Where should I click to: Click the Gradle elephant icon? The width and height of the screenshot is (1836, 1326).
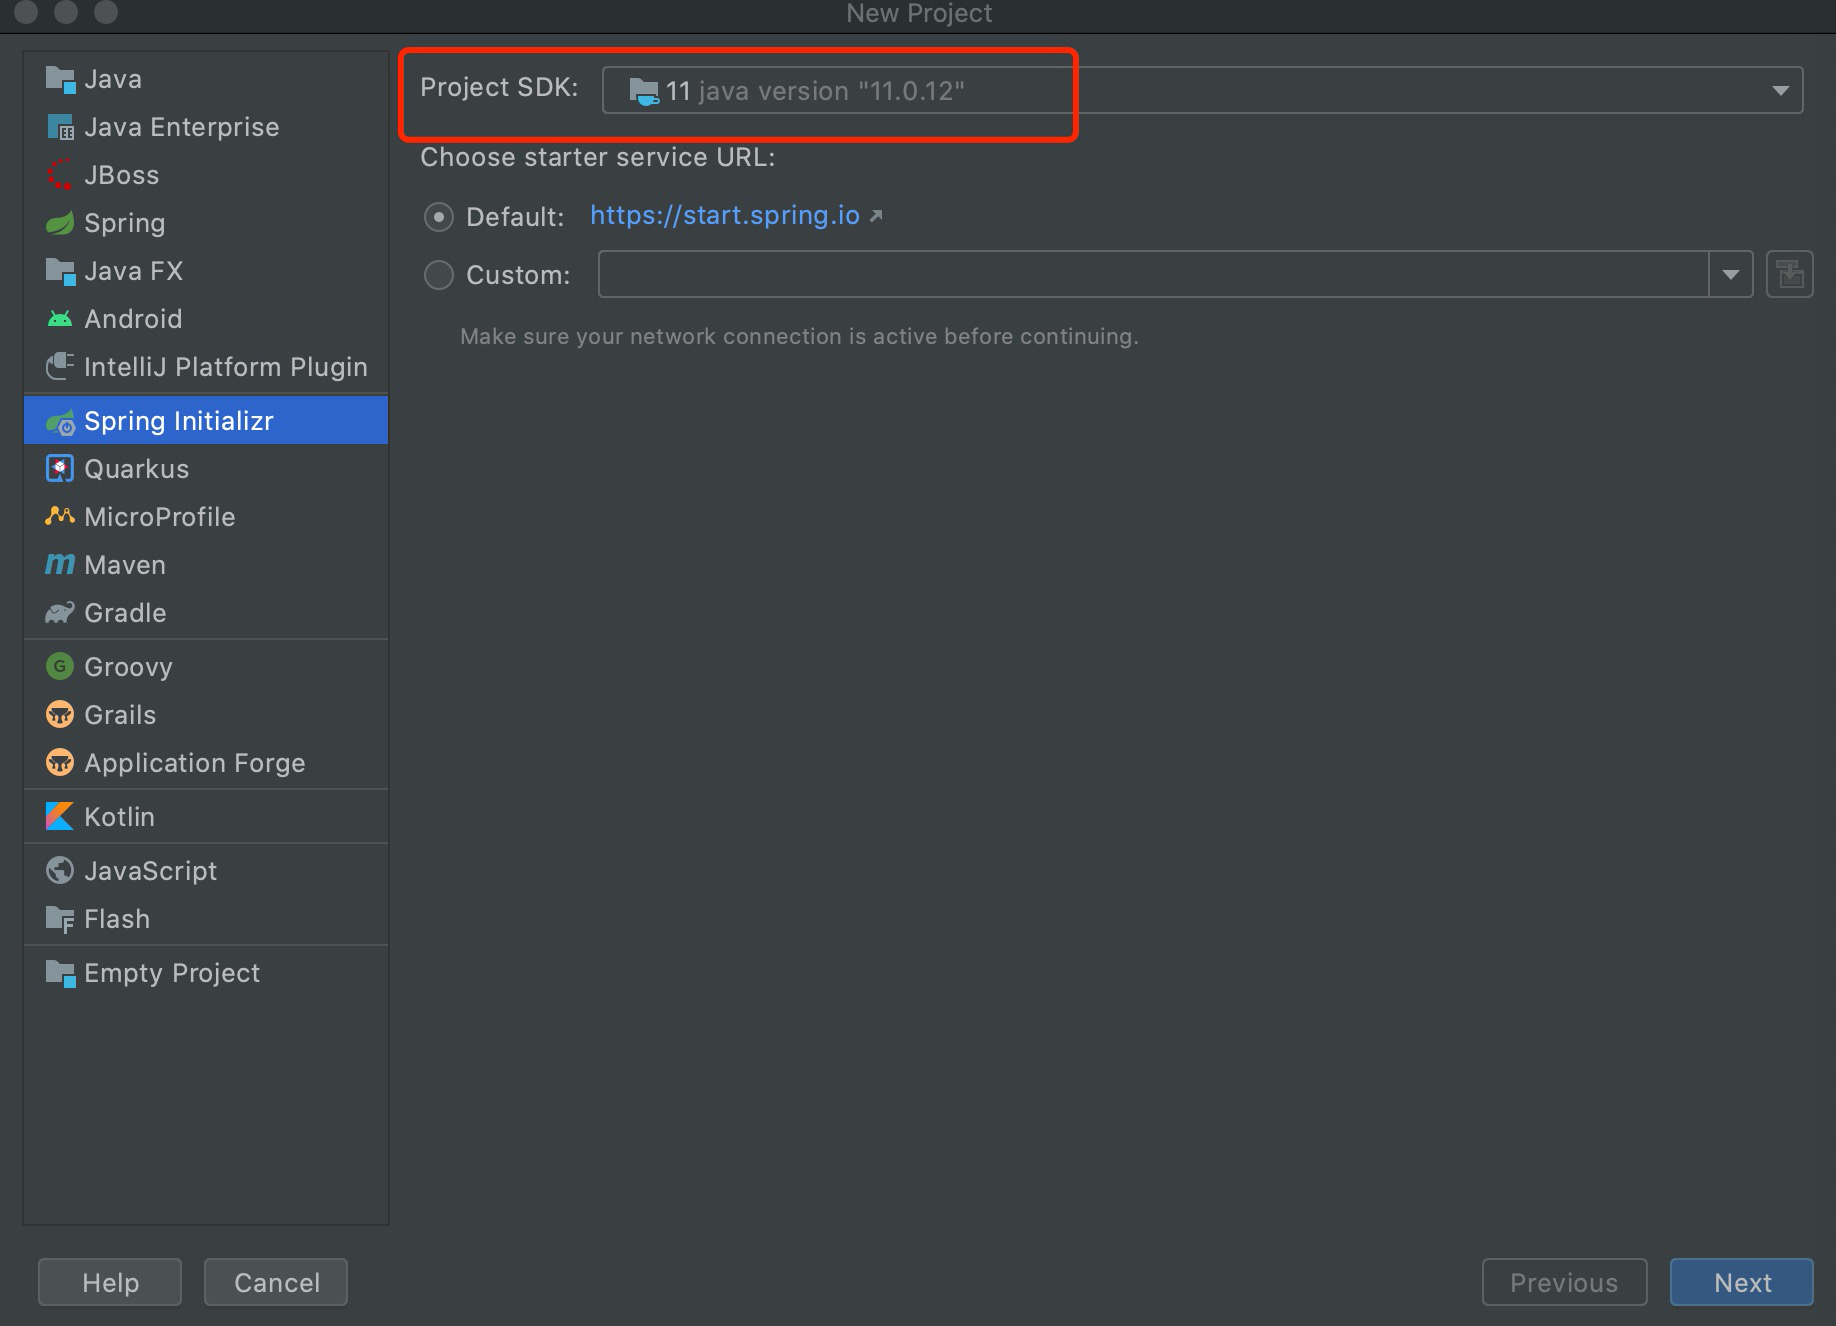pyautogui.click(x=60, y=613)
